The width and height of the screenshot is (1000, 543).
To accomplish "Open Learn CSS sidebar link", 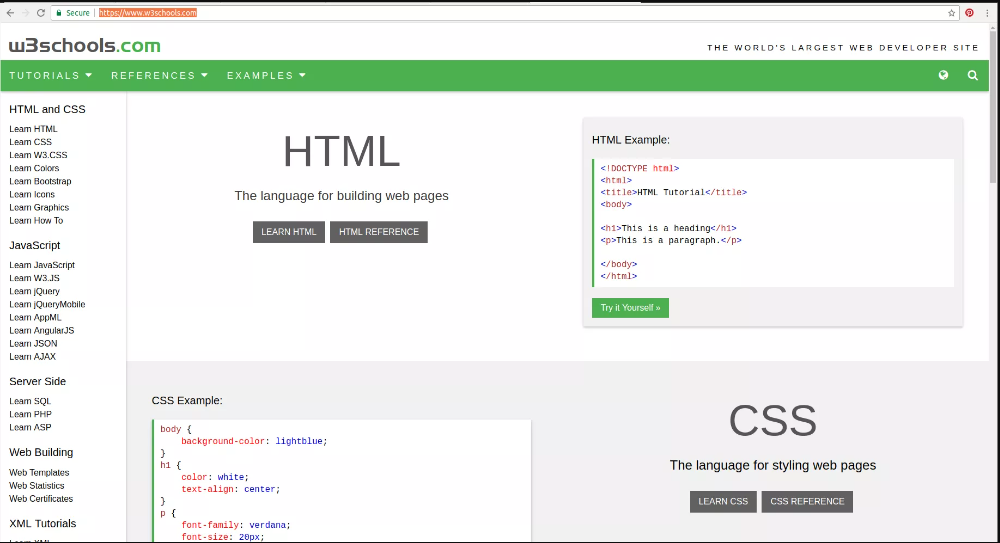I will click(31, 142).
